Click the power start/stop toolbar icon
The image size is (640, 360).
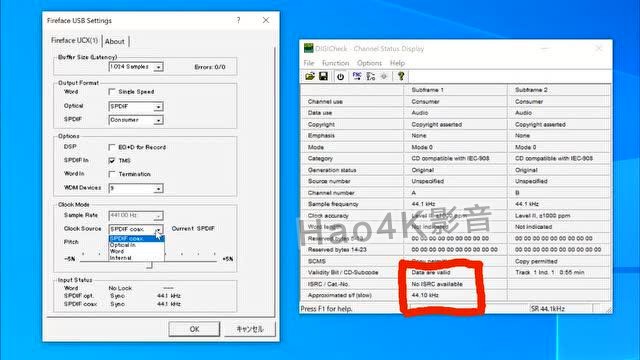340,76
